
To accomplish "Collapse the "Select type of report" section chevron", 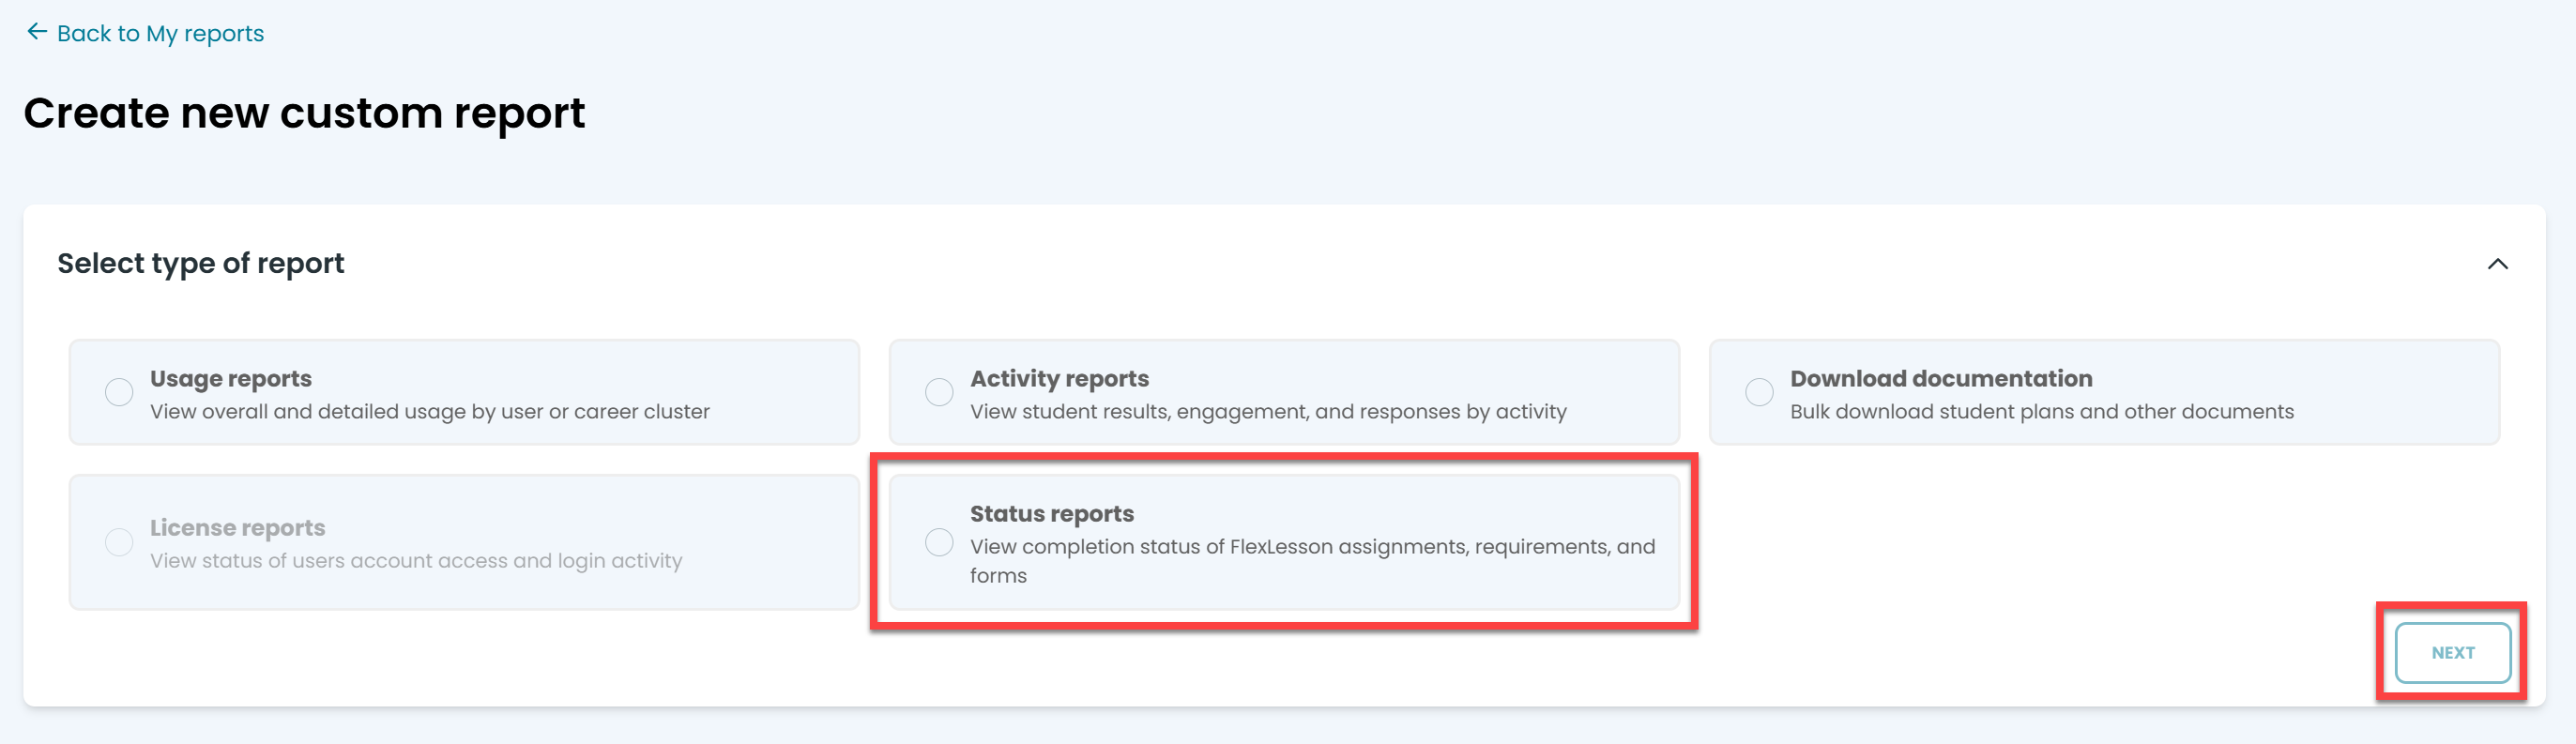I will pyautogui.click(x=2497, y=264).
